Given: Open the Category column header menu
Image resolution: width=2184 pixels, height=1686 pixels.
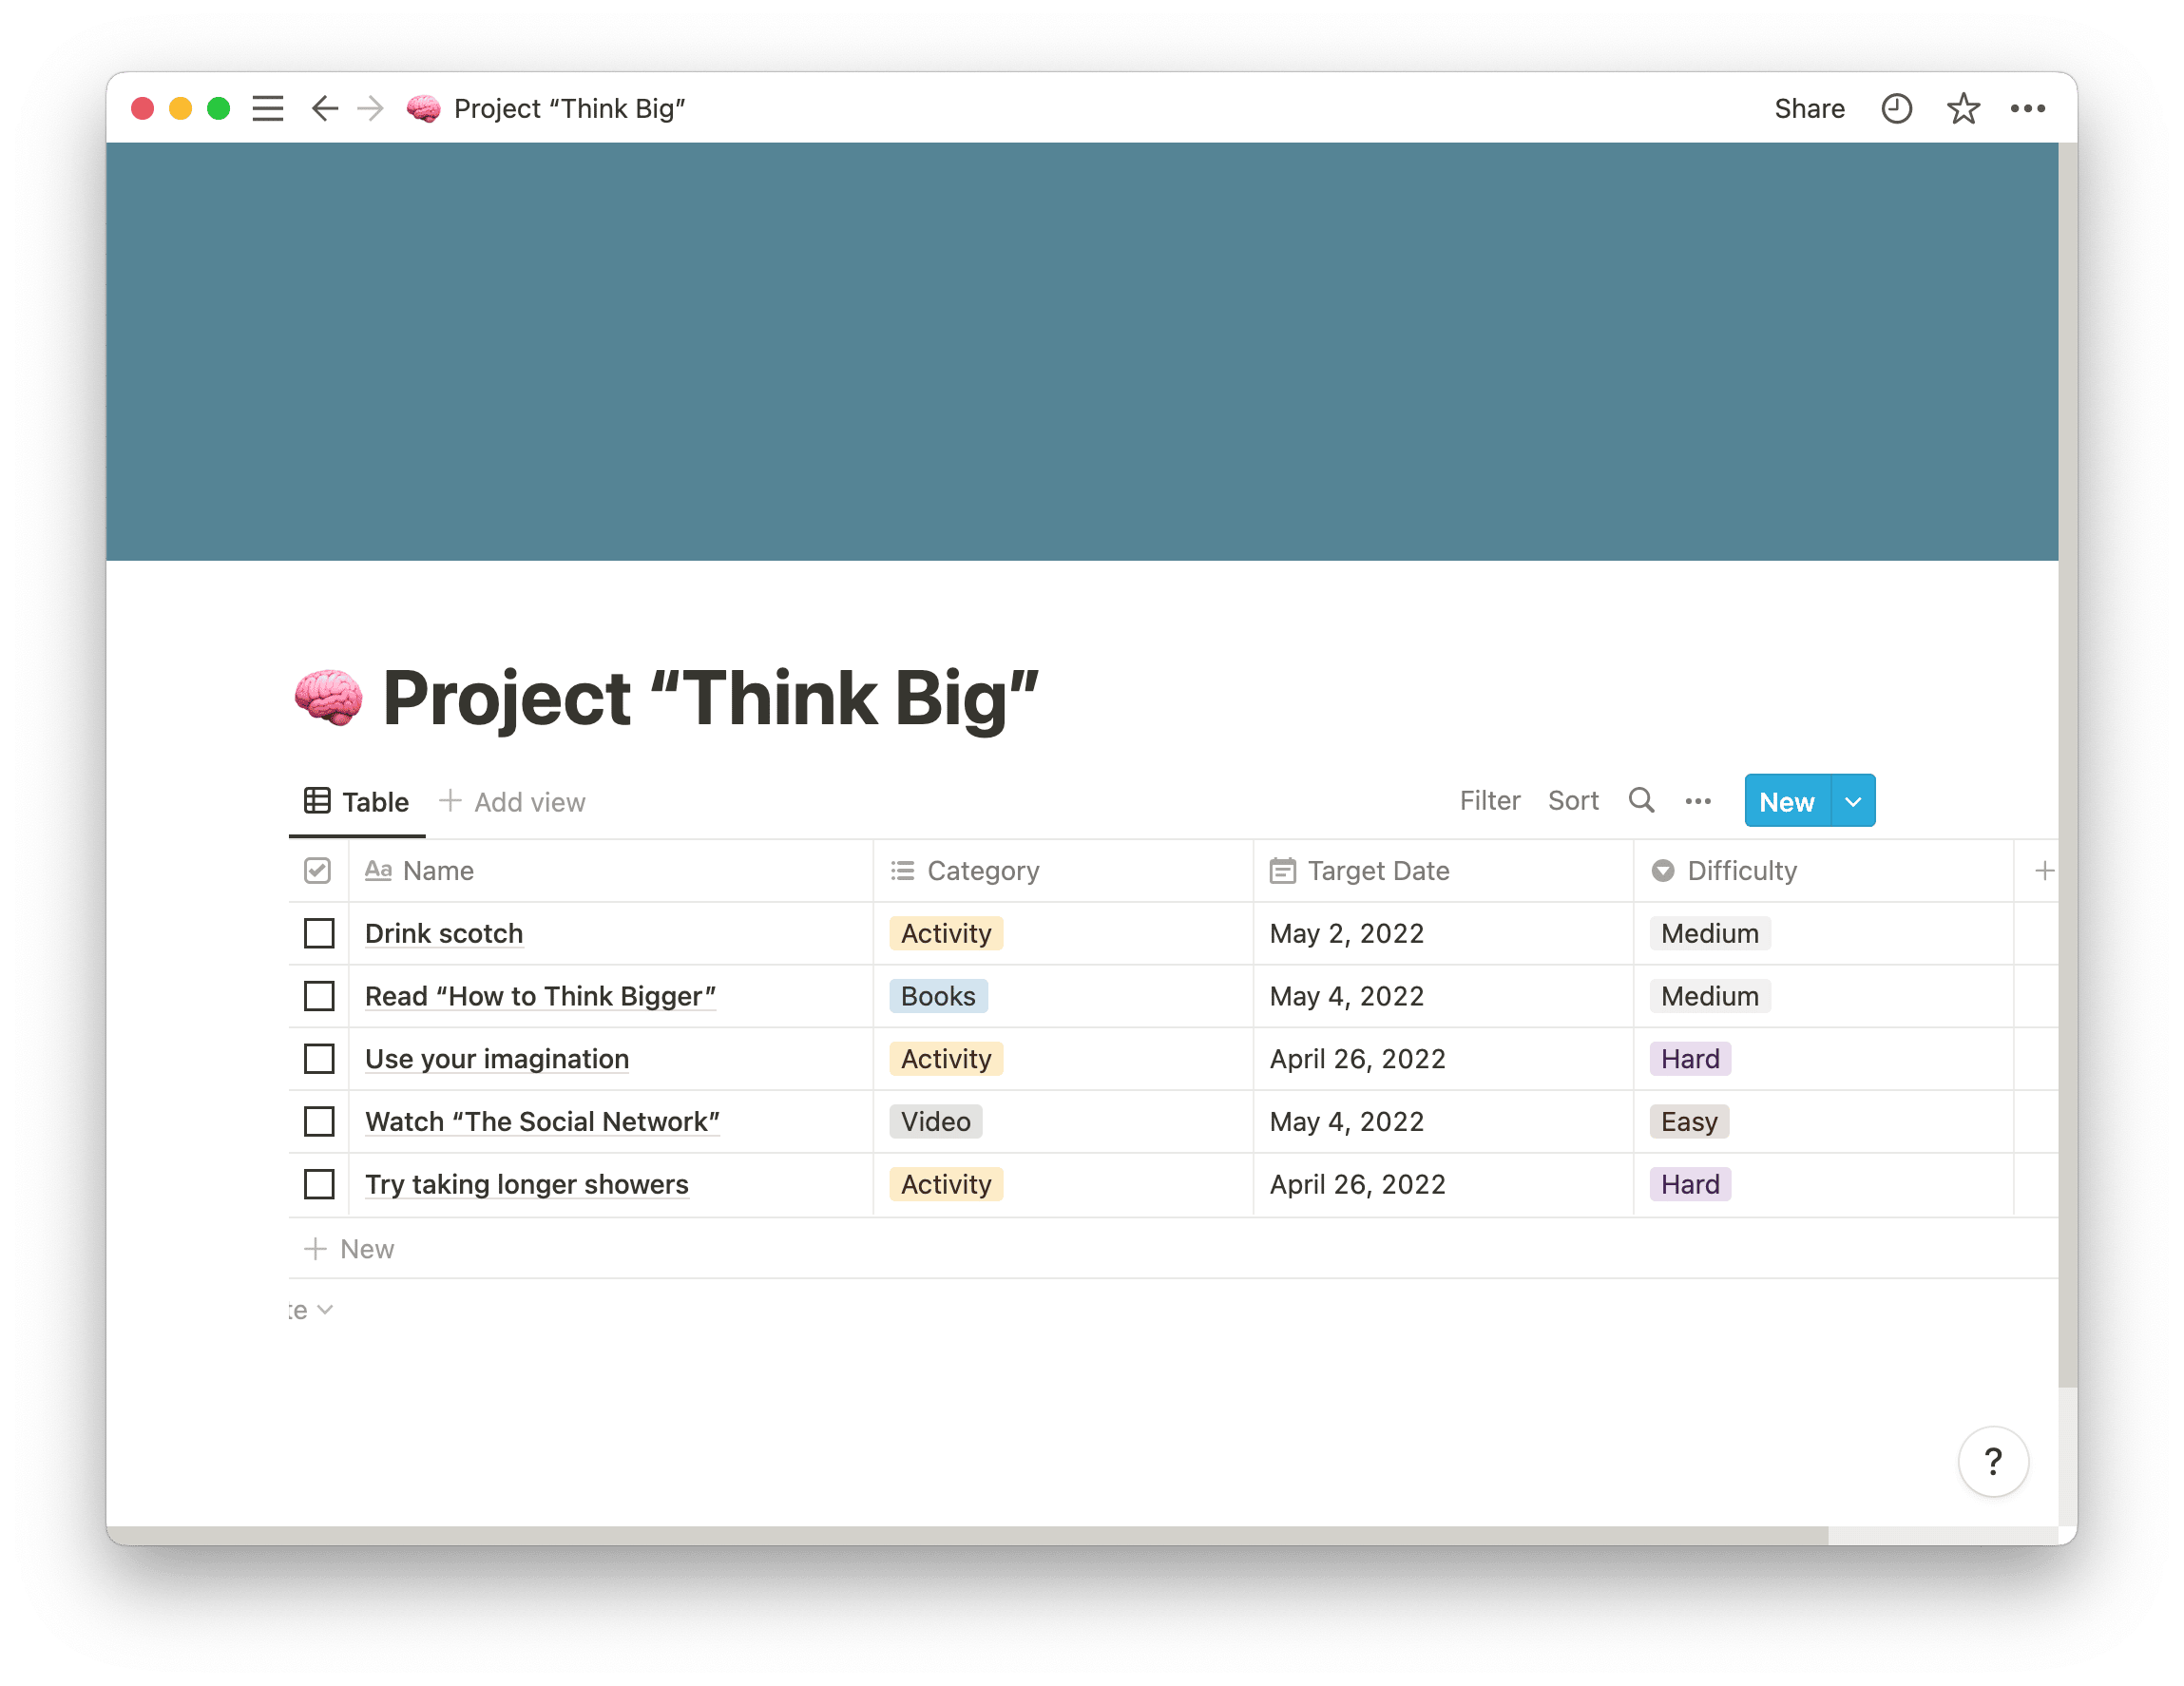Looking at the screenshot, I should tap(1062, 870).
